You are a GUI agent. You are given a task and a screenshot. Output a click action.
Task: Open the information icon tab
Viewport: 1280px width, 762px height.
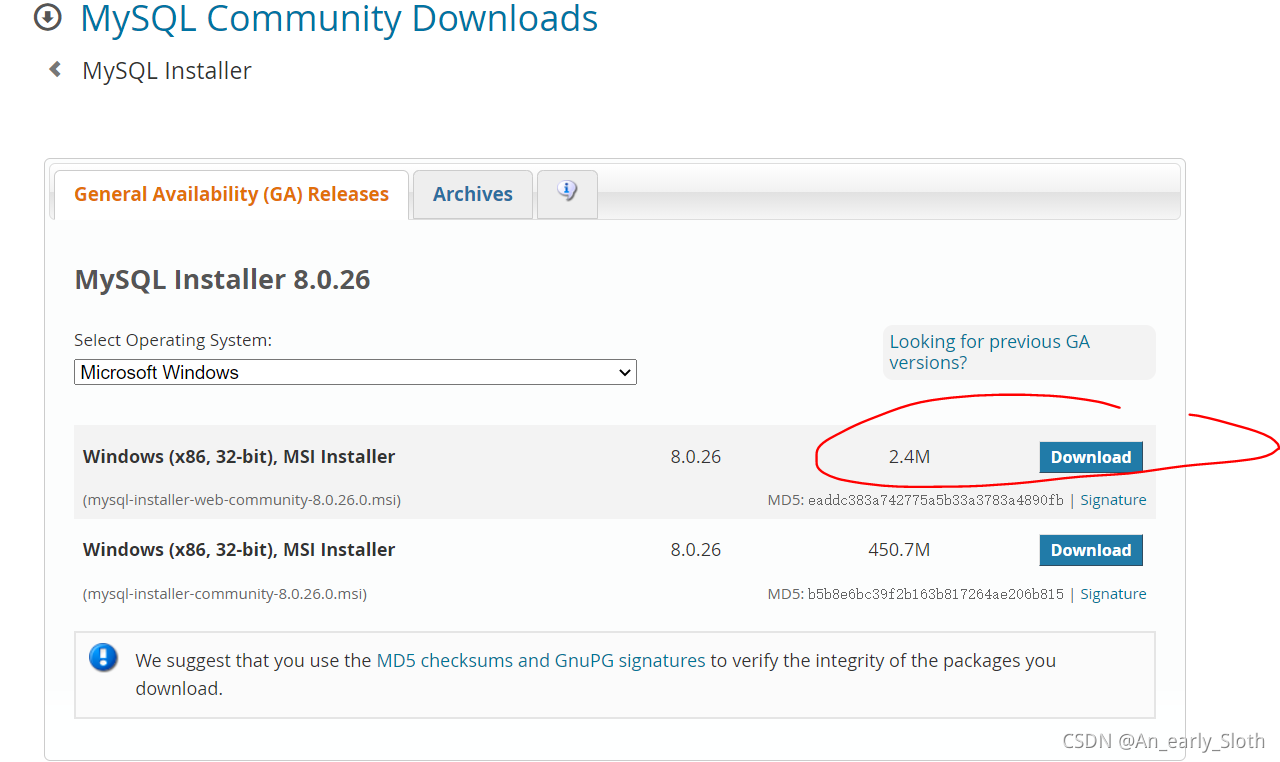567,193
